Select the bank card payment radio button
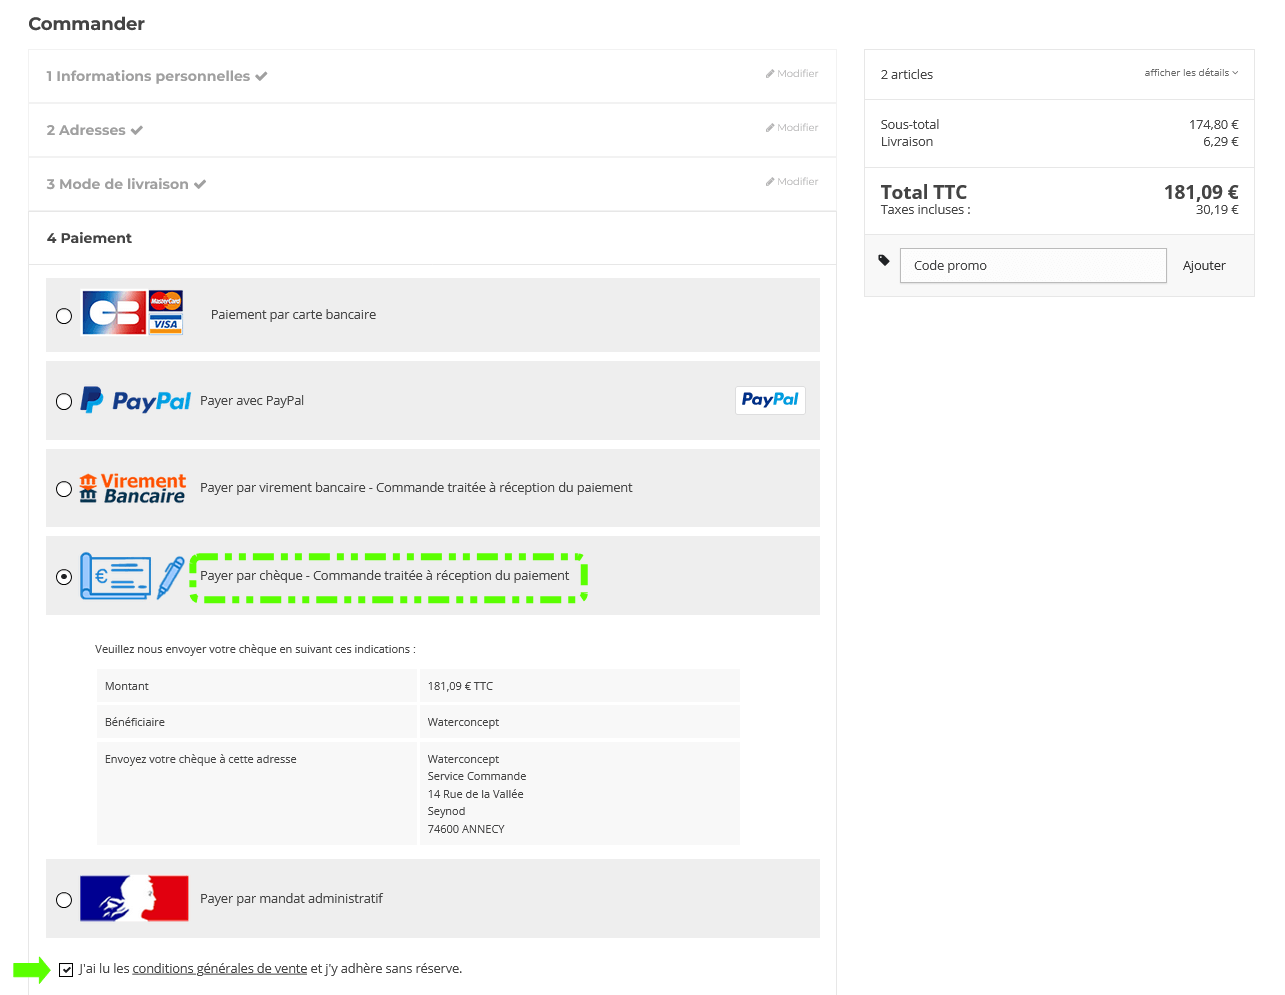 tap(64, 316)
